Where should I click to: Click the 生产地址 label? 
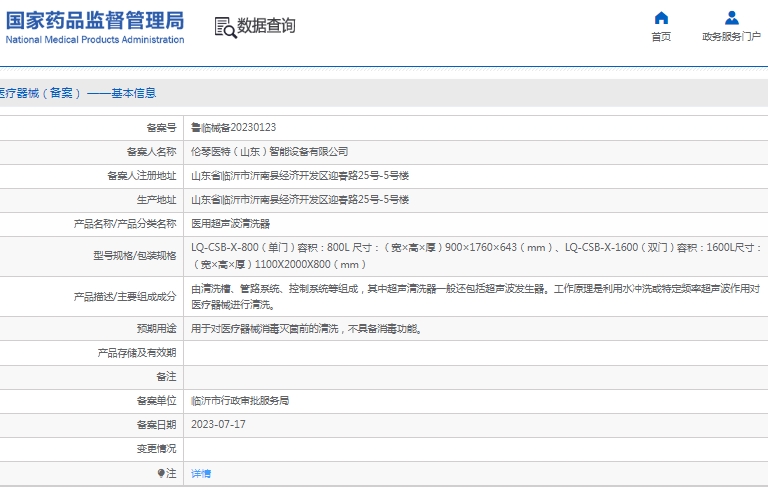(156, 200)
